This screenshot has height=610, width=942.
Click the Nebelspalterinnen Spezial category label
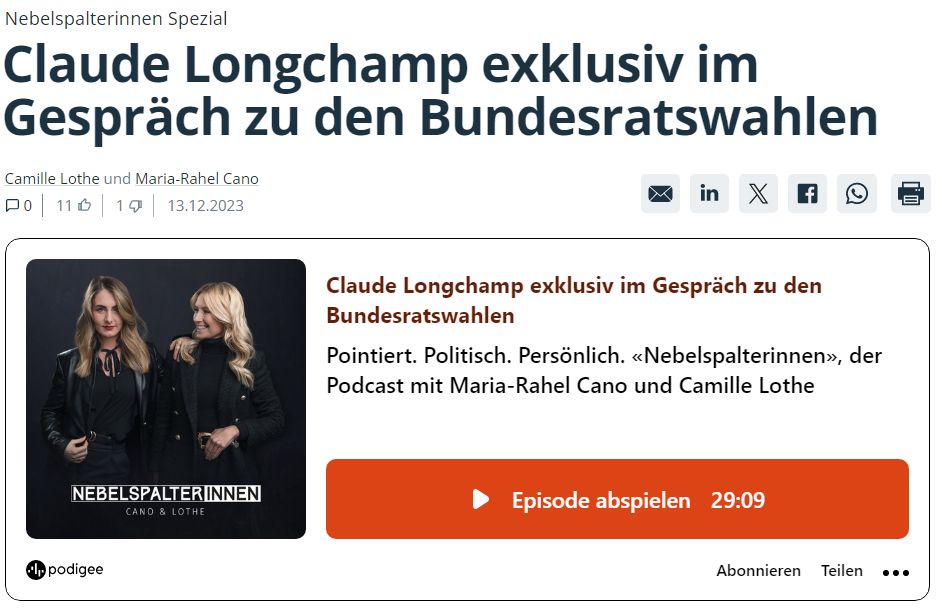pyautogui.click(x=116, y=19)
